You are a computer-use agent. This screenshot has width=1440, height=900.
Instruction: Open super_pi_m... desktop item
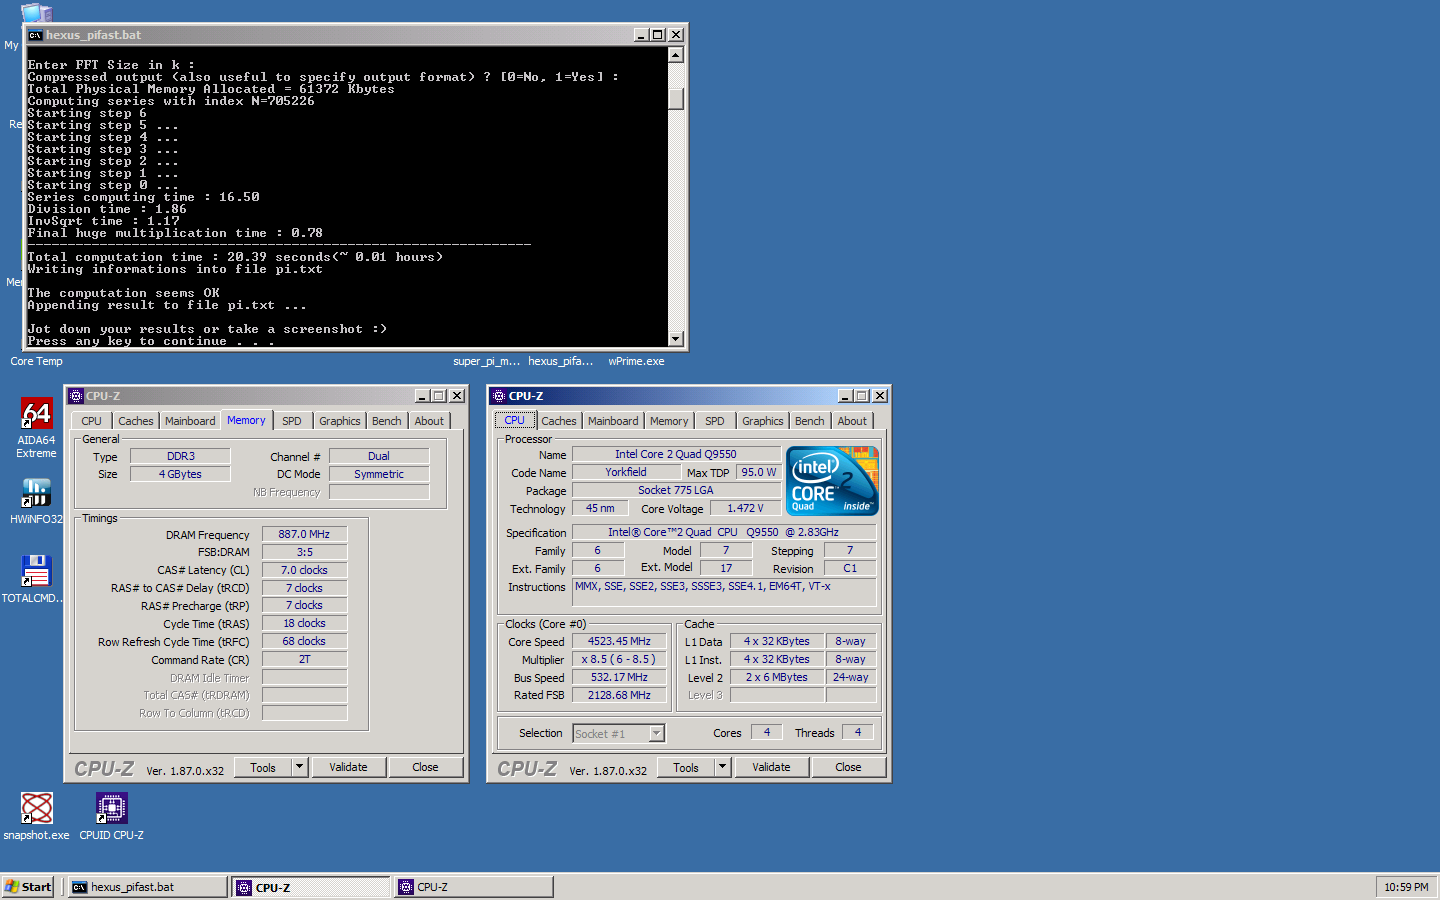(486, 361)
